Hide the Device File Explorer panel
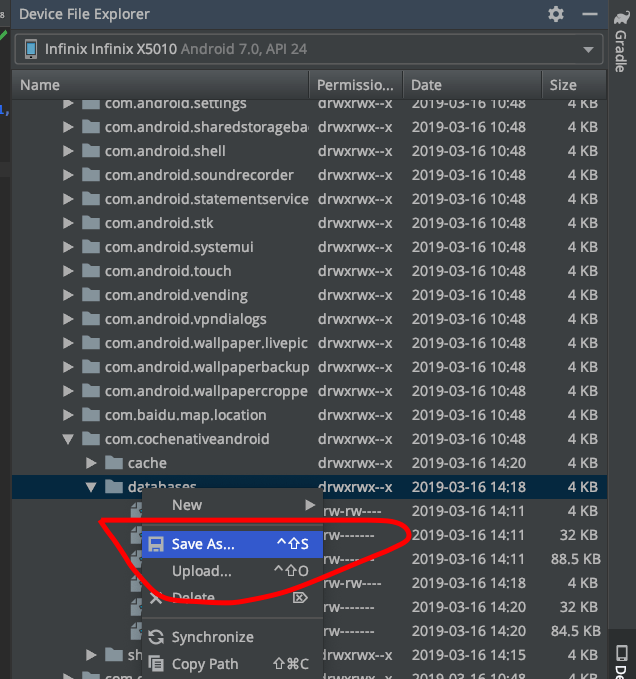The image size is (636, 679). (x=591, y=14)
